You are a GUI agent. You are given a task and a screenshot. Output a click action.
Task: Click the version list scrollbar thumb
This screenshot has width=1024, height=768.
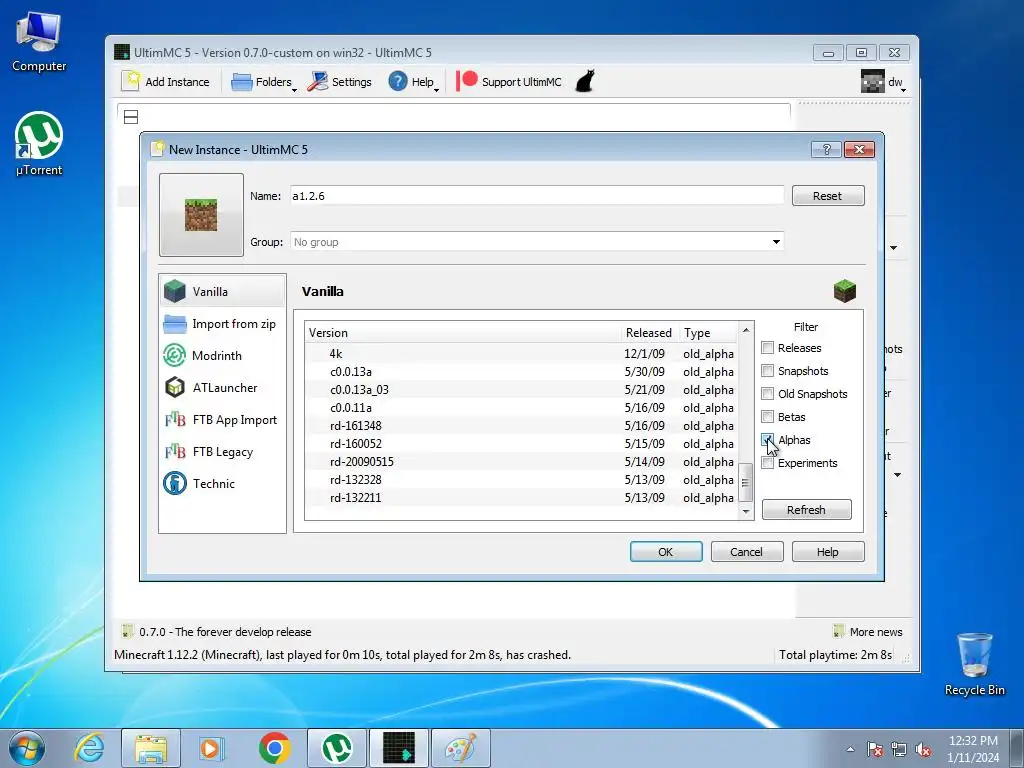pyautogui.click(x=746, y=483)
